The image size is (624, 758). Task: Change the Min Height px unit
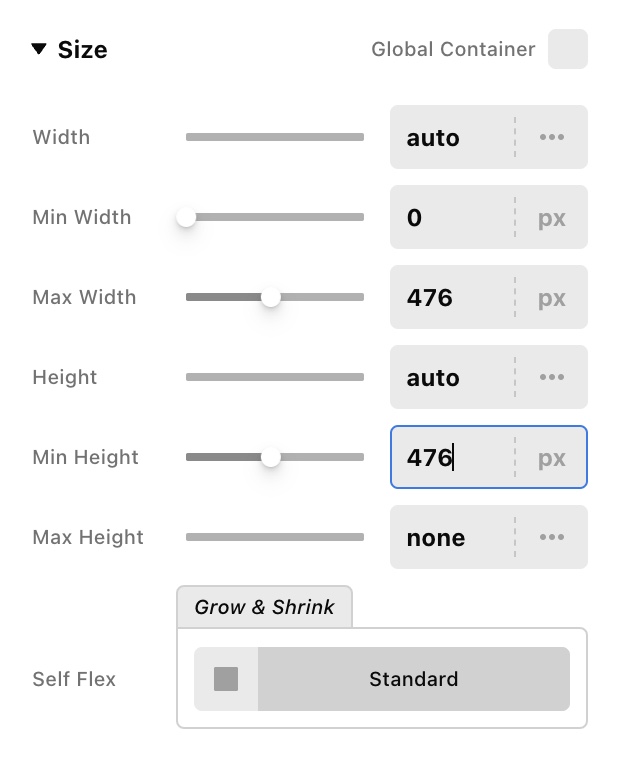(552, 457)
